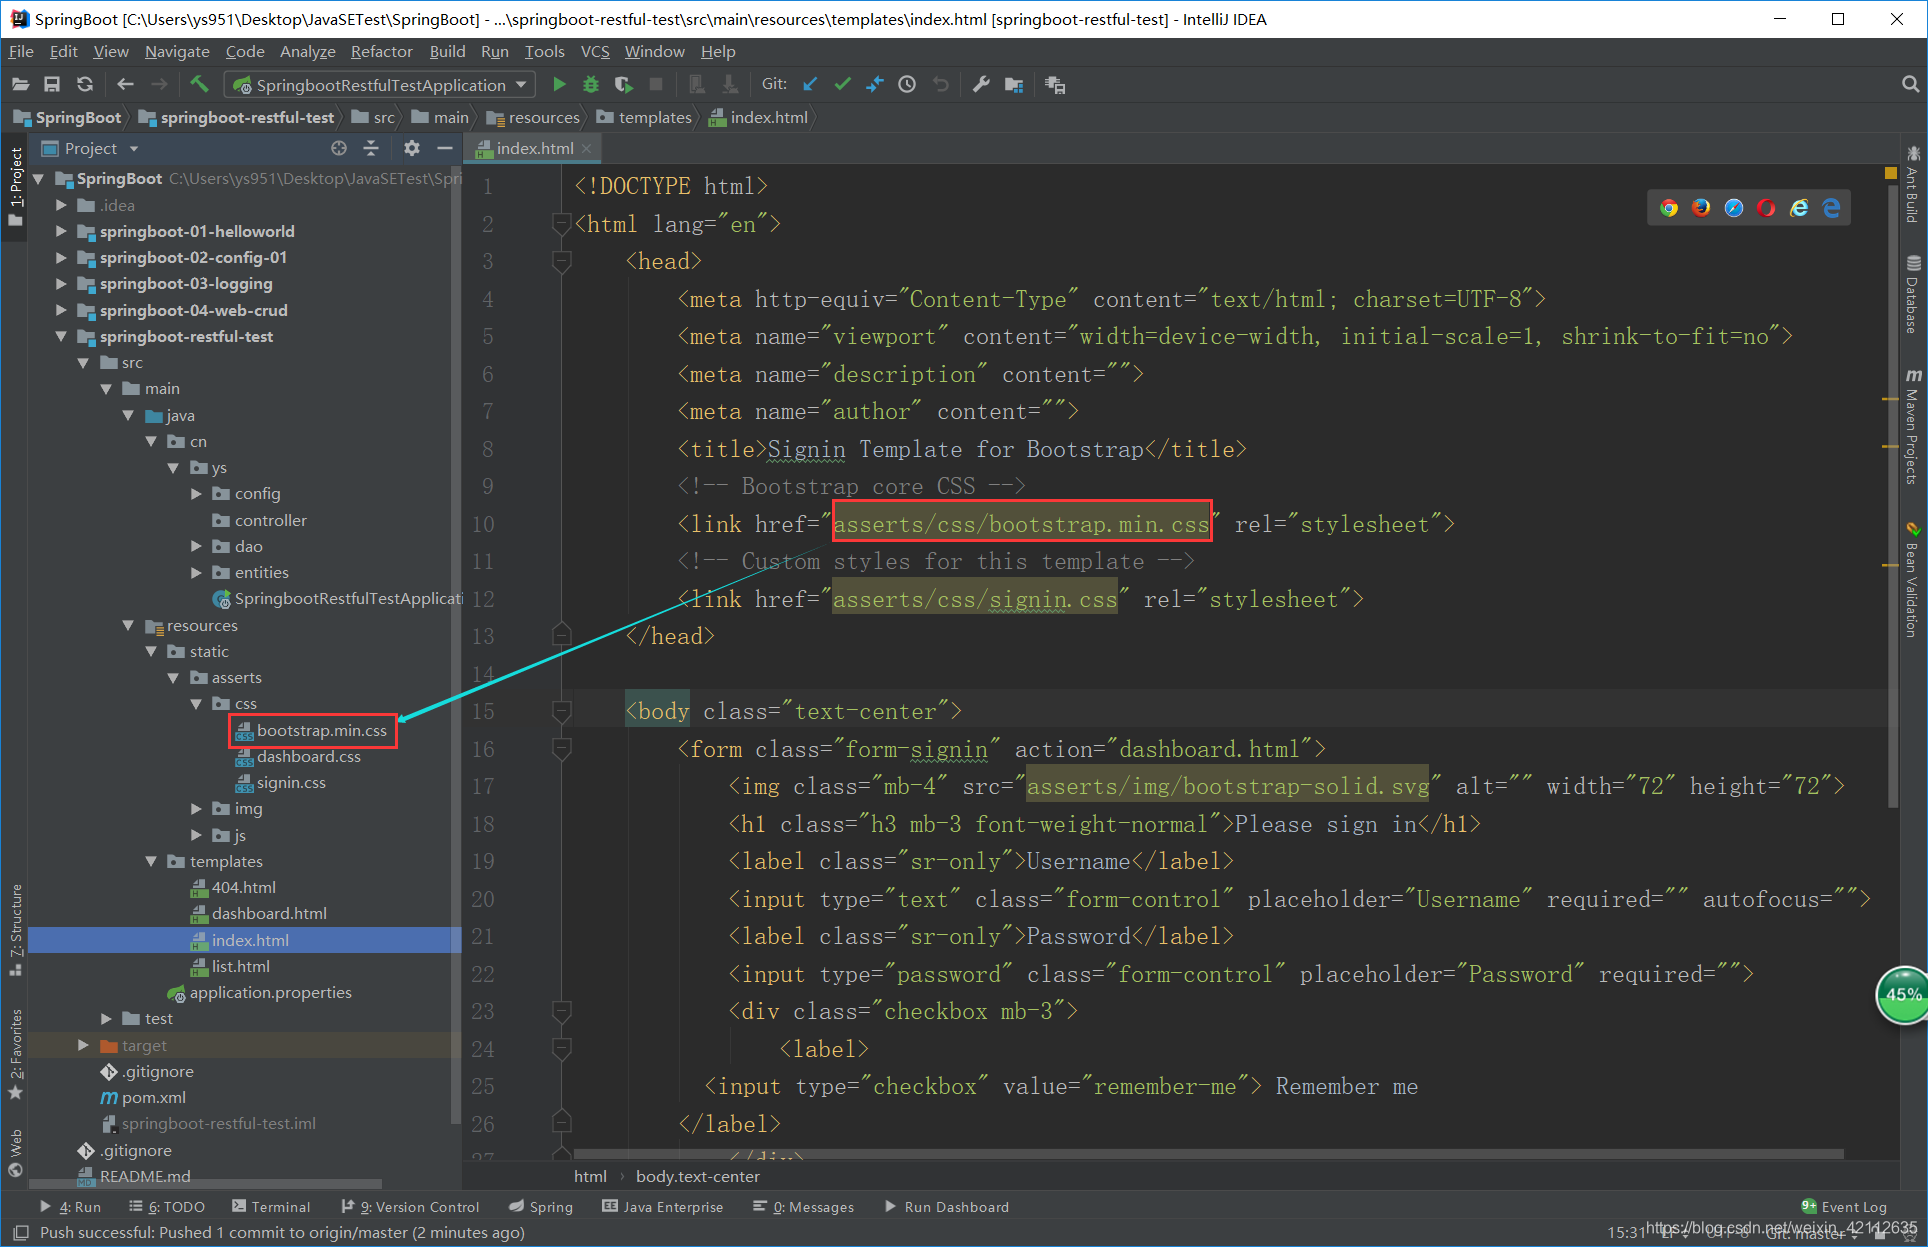
Task: Open the File menu
Action: click(x=21, y=51)
